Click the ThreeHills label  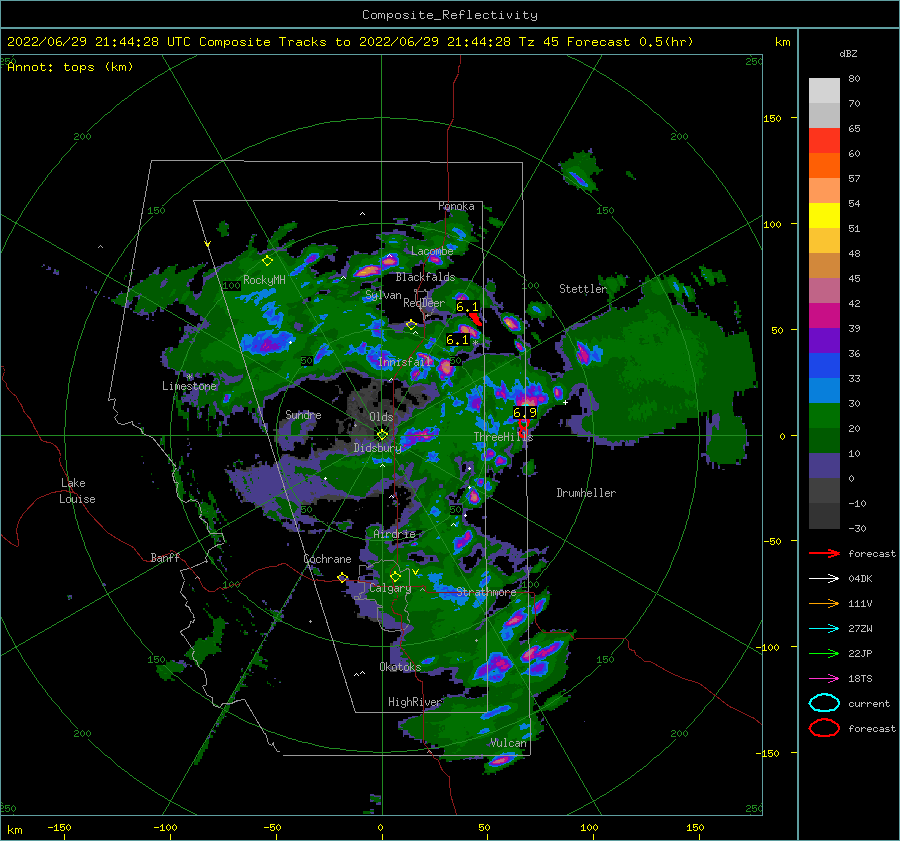503,437
